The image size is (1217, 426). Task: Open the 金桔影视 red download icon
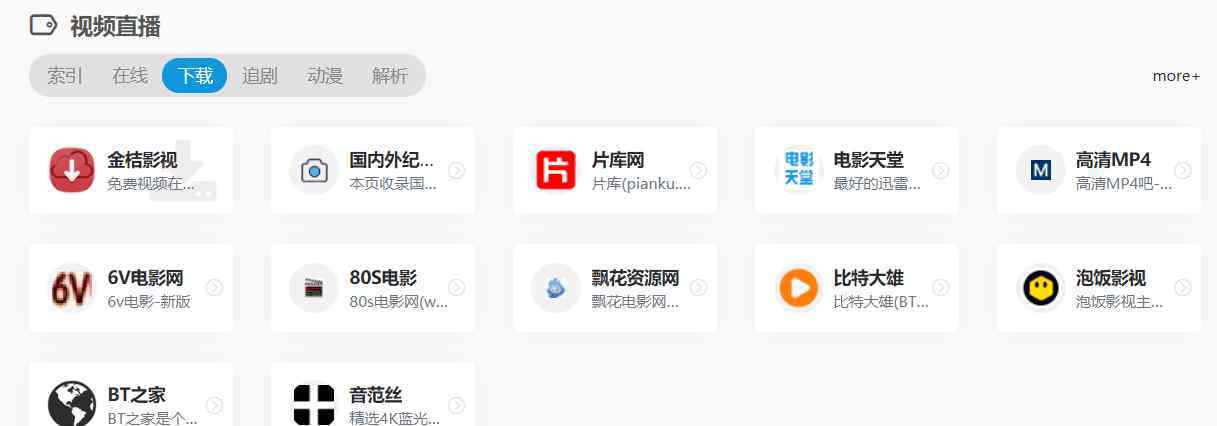coord(72,170)
